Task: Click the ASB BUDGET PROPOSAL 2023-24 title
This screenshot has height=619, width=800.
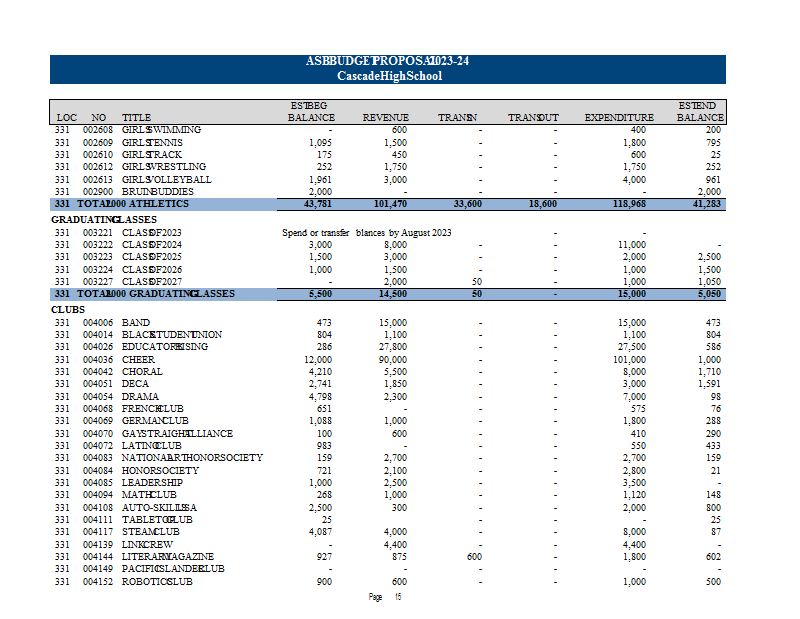Action: [x=387, y=61]
